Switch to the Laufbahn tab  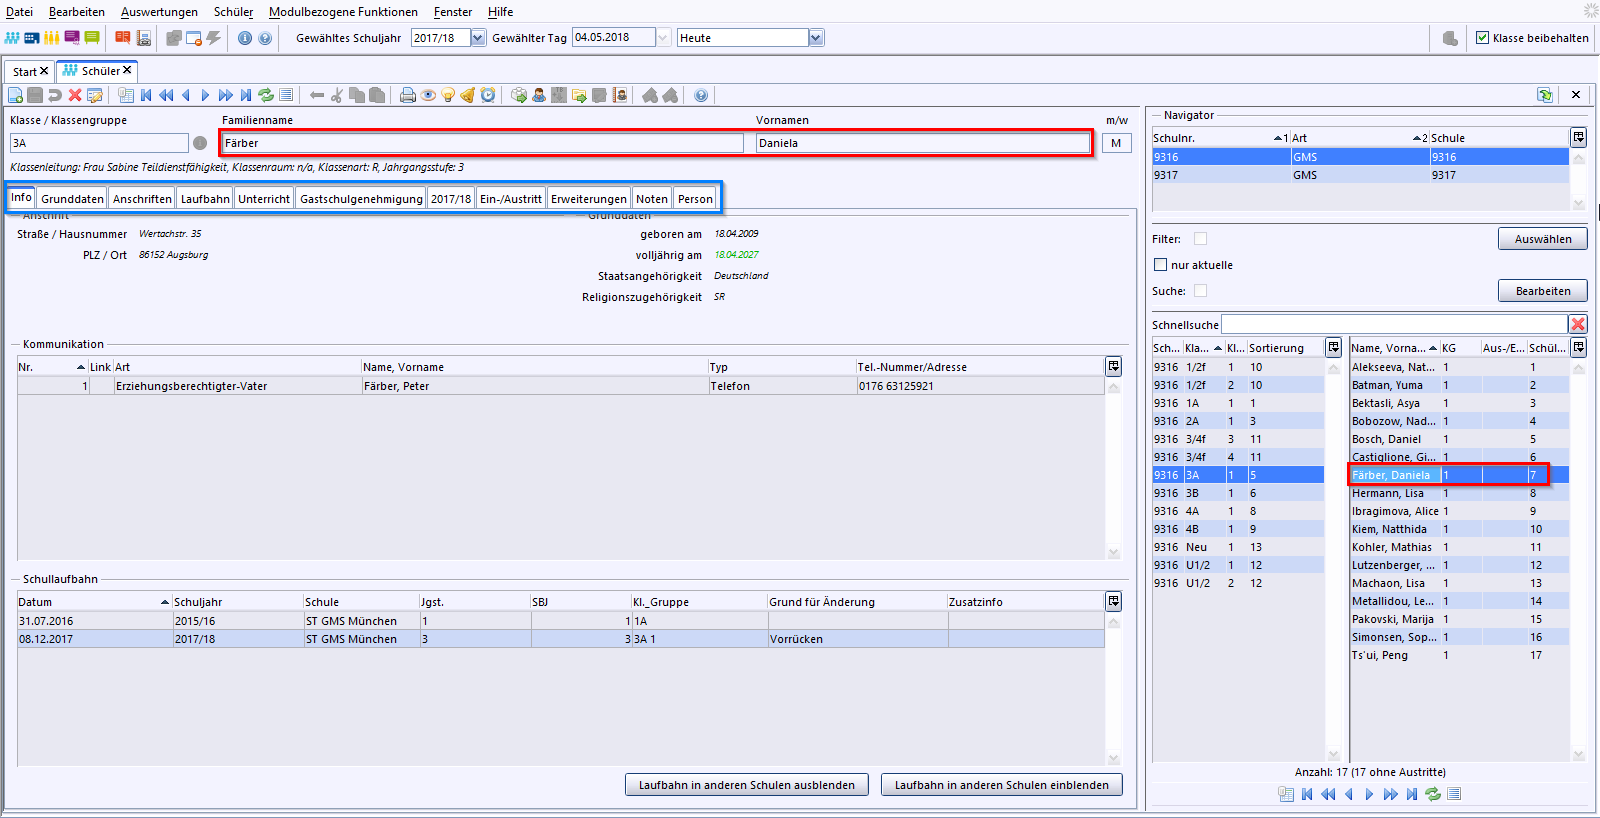click(205, 198)
